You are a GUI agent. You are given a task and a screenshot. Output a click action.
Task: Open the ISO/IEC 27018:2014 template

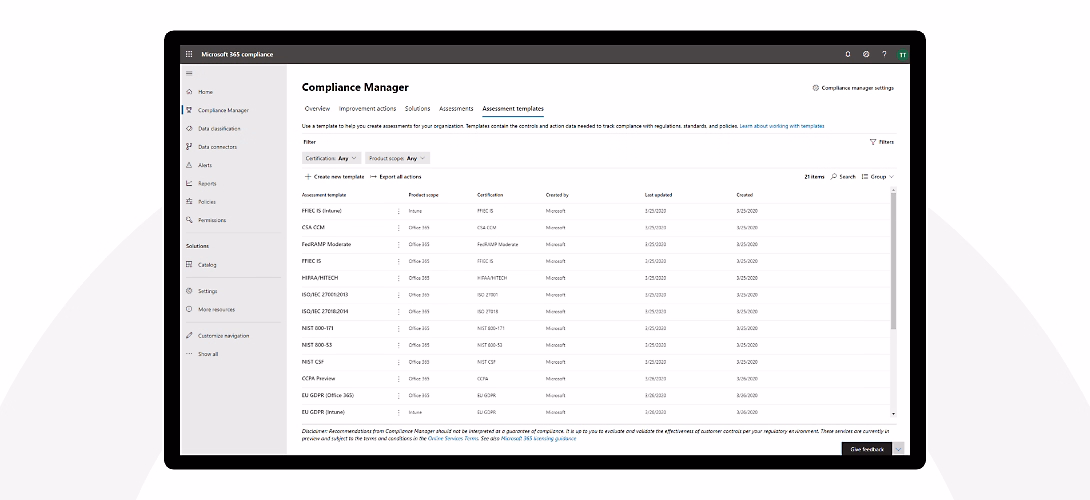(x=325, y=312)
